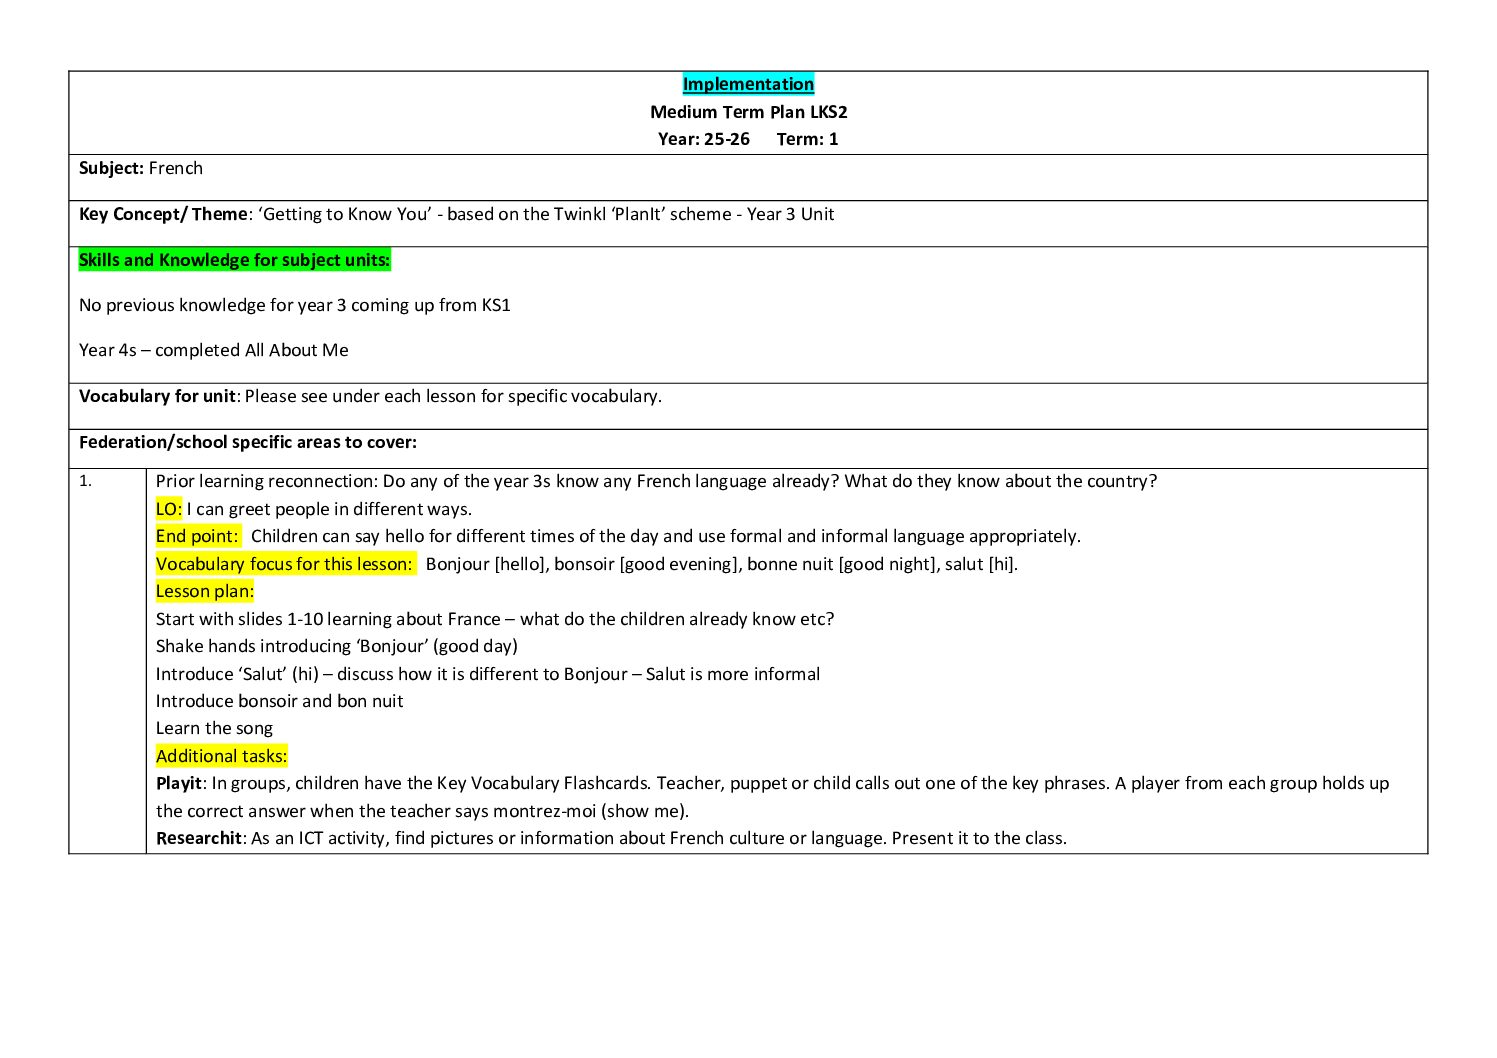1497x1058 pixels.
Task: Click the yellow Lesson plan: label
Action: tap(204, 591)
